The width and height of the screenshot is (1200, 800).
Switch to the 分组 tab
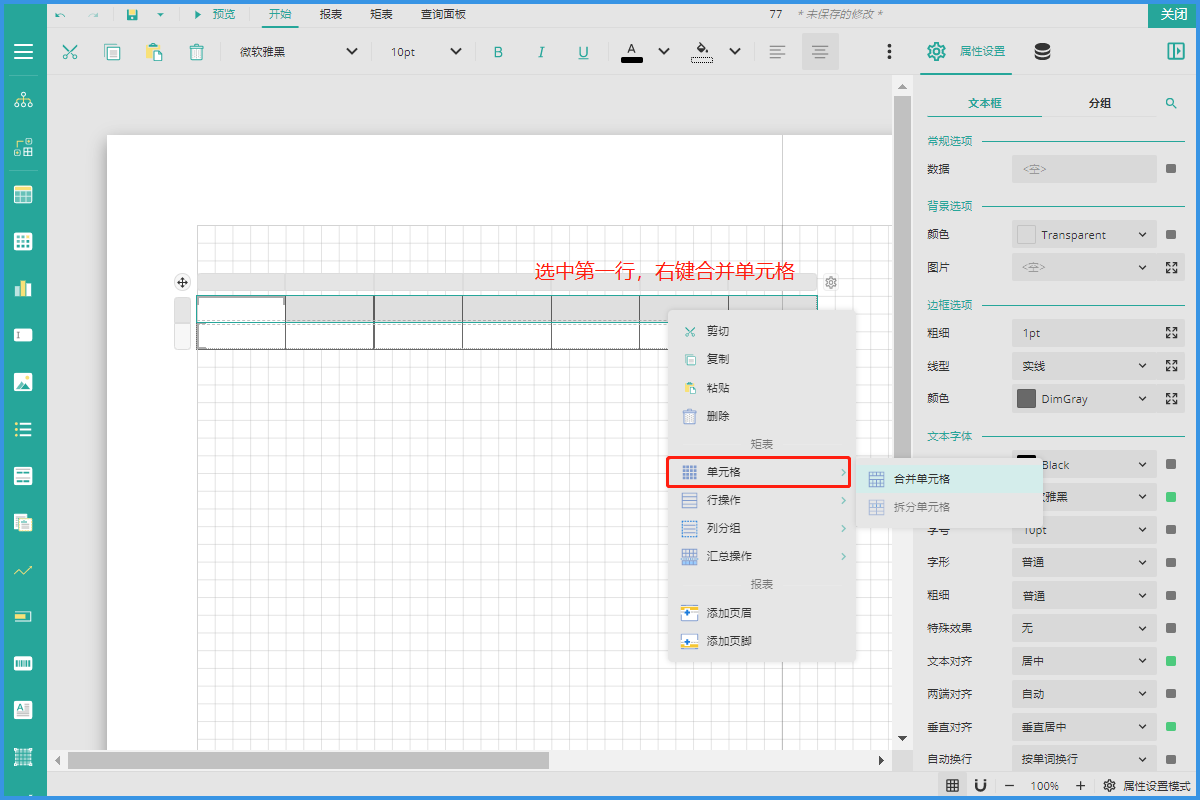click(x=1099, y=103)
